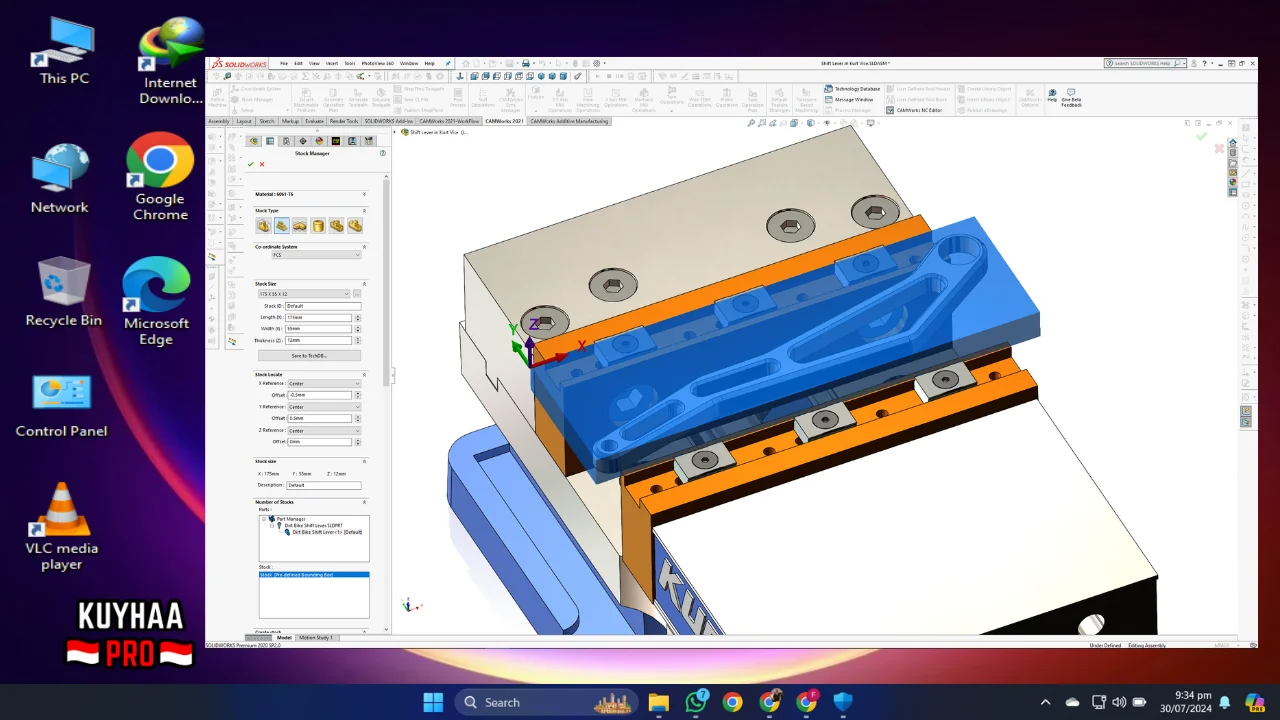Image resolution: width=1280 pixels, height=720 pixels.
Task: Select Stock1 Pre-defined Bounding Box entry
Action: point(314,575)
